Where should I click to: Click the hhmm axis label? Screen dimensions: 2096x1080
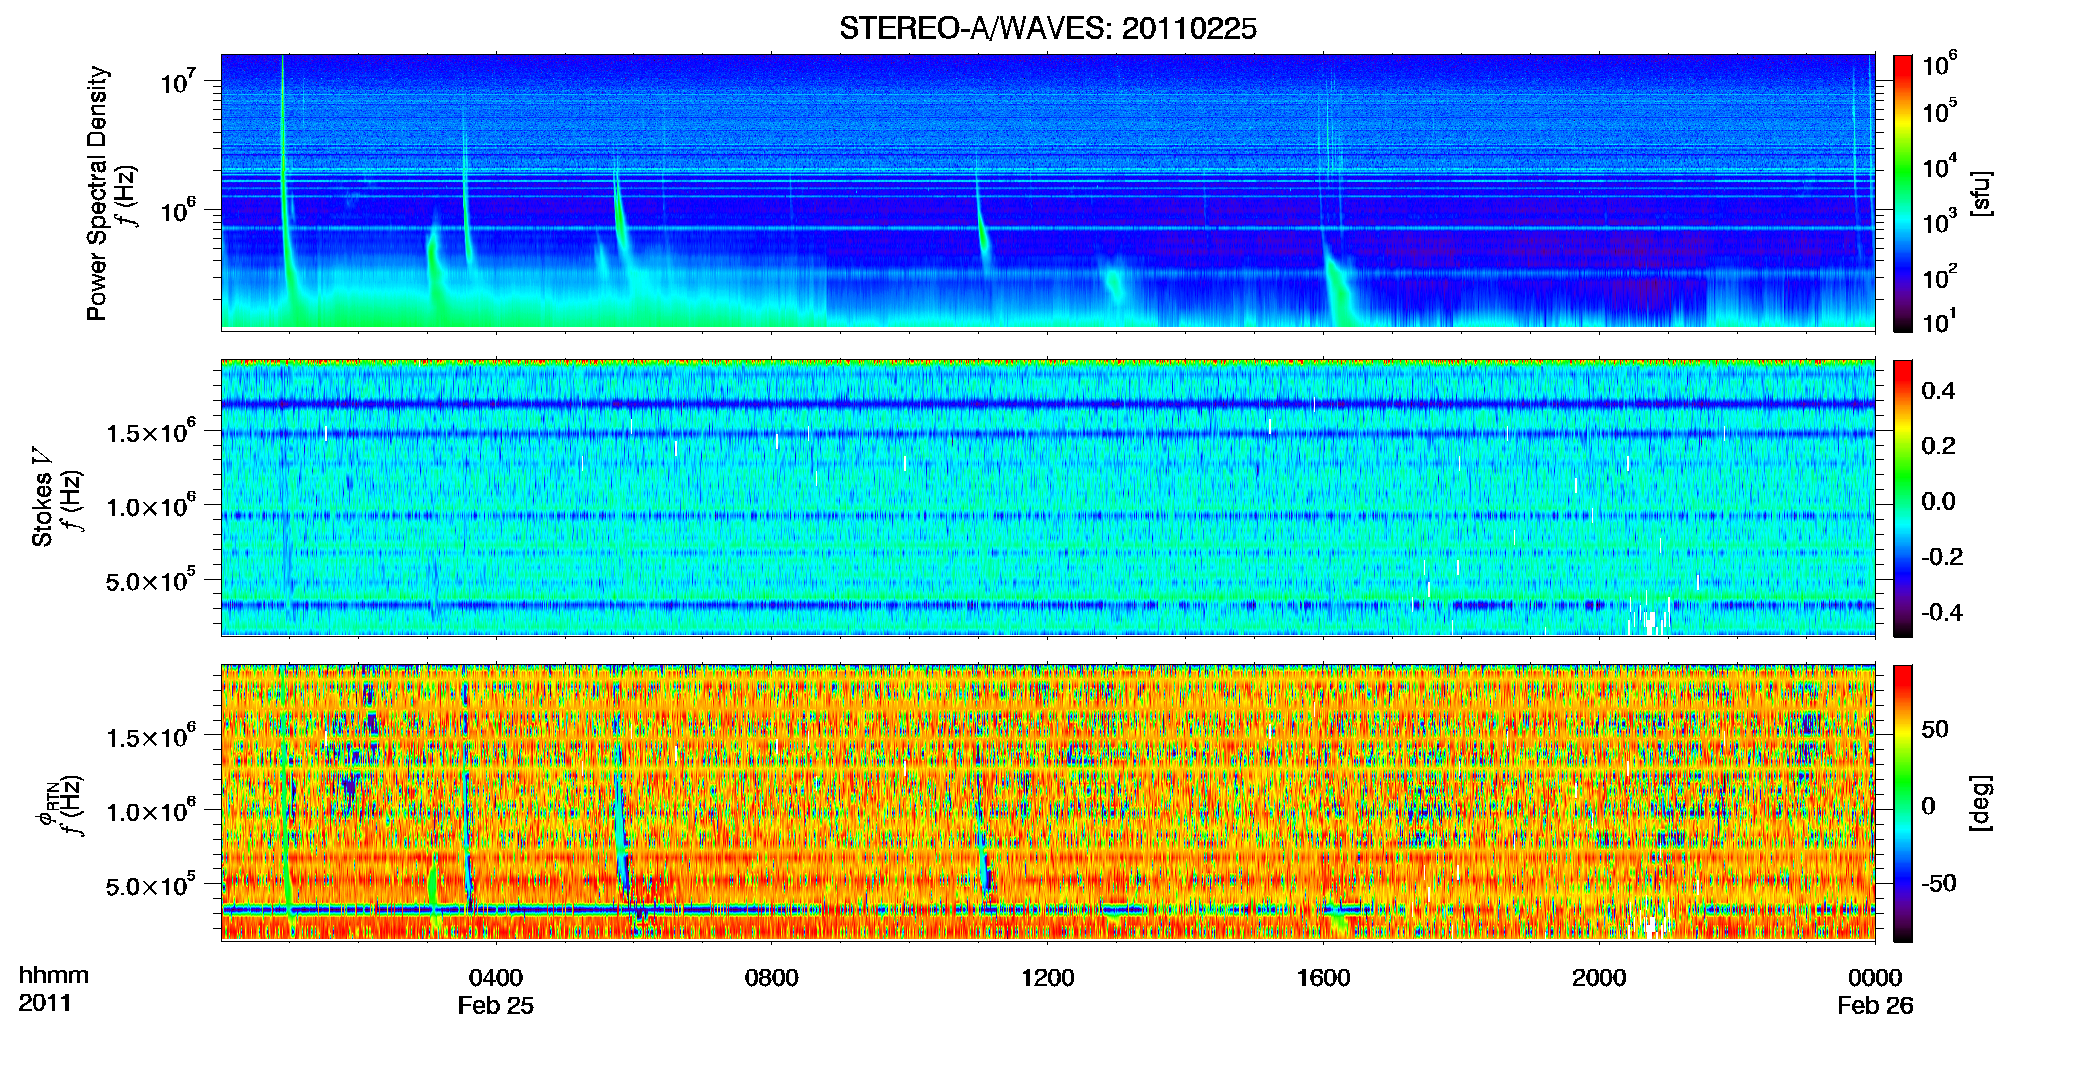54,976
